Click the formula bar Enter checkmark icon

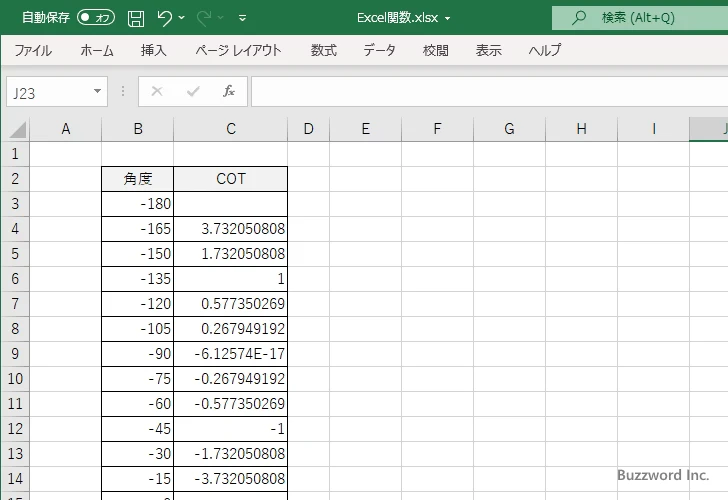click(193, 91)
